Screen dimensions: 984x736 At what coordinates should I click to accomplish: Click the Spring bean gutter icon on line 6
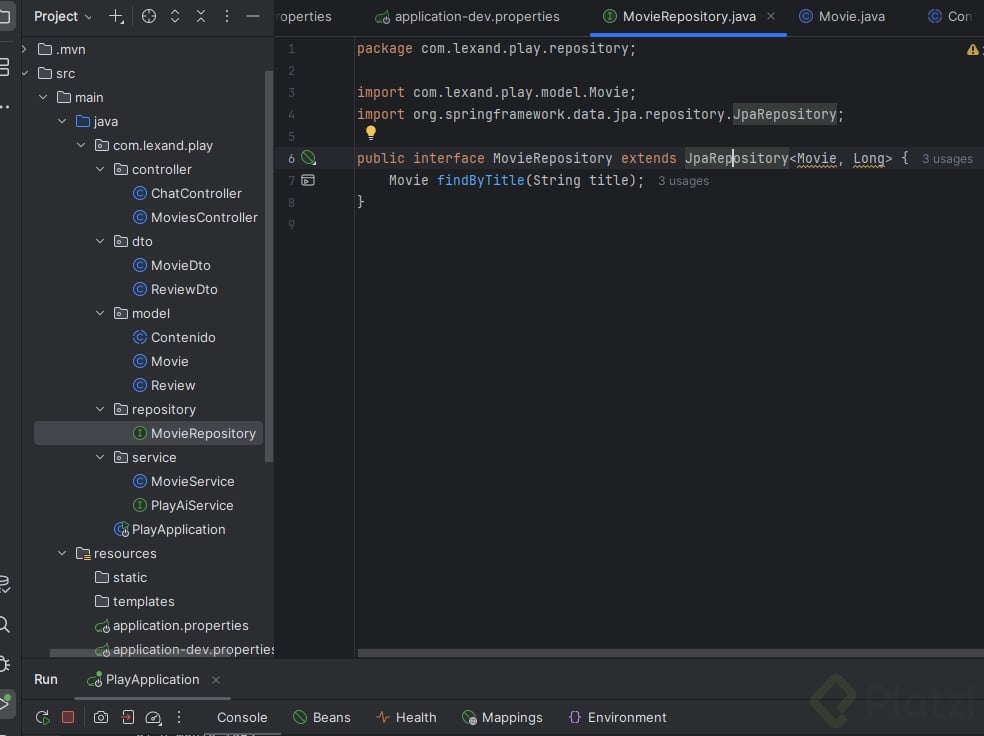(308, 158)
